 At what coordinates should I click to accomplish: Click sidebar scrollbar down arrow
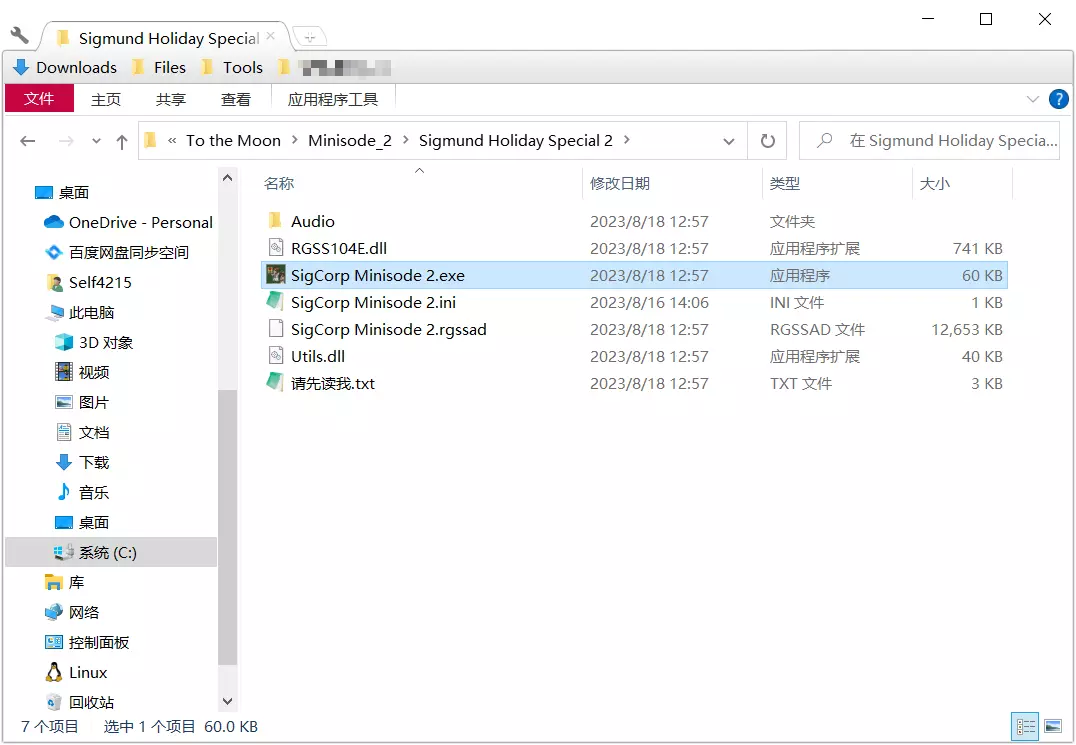227,702
